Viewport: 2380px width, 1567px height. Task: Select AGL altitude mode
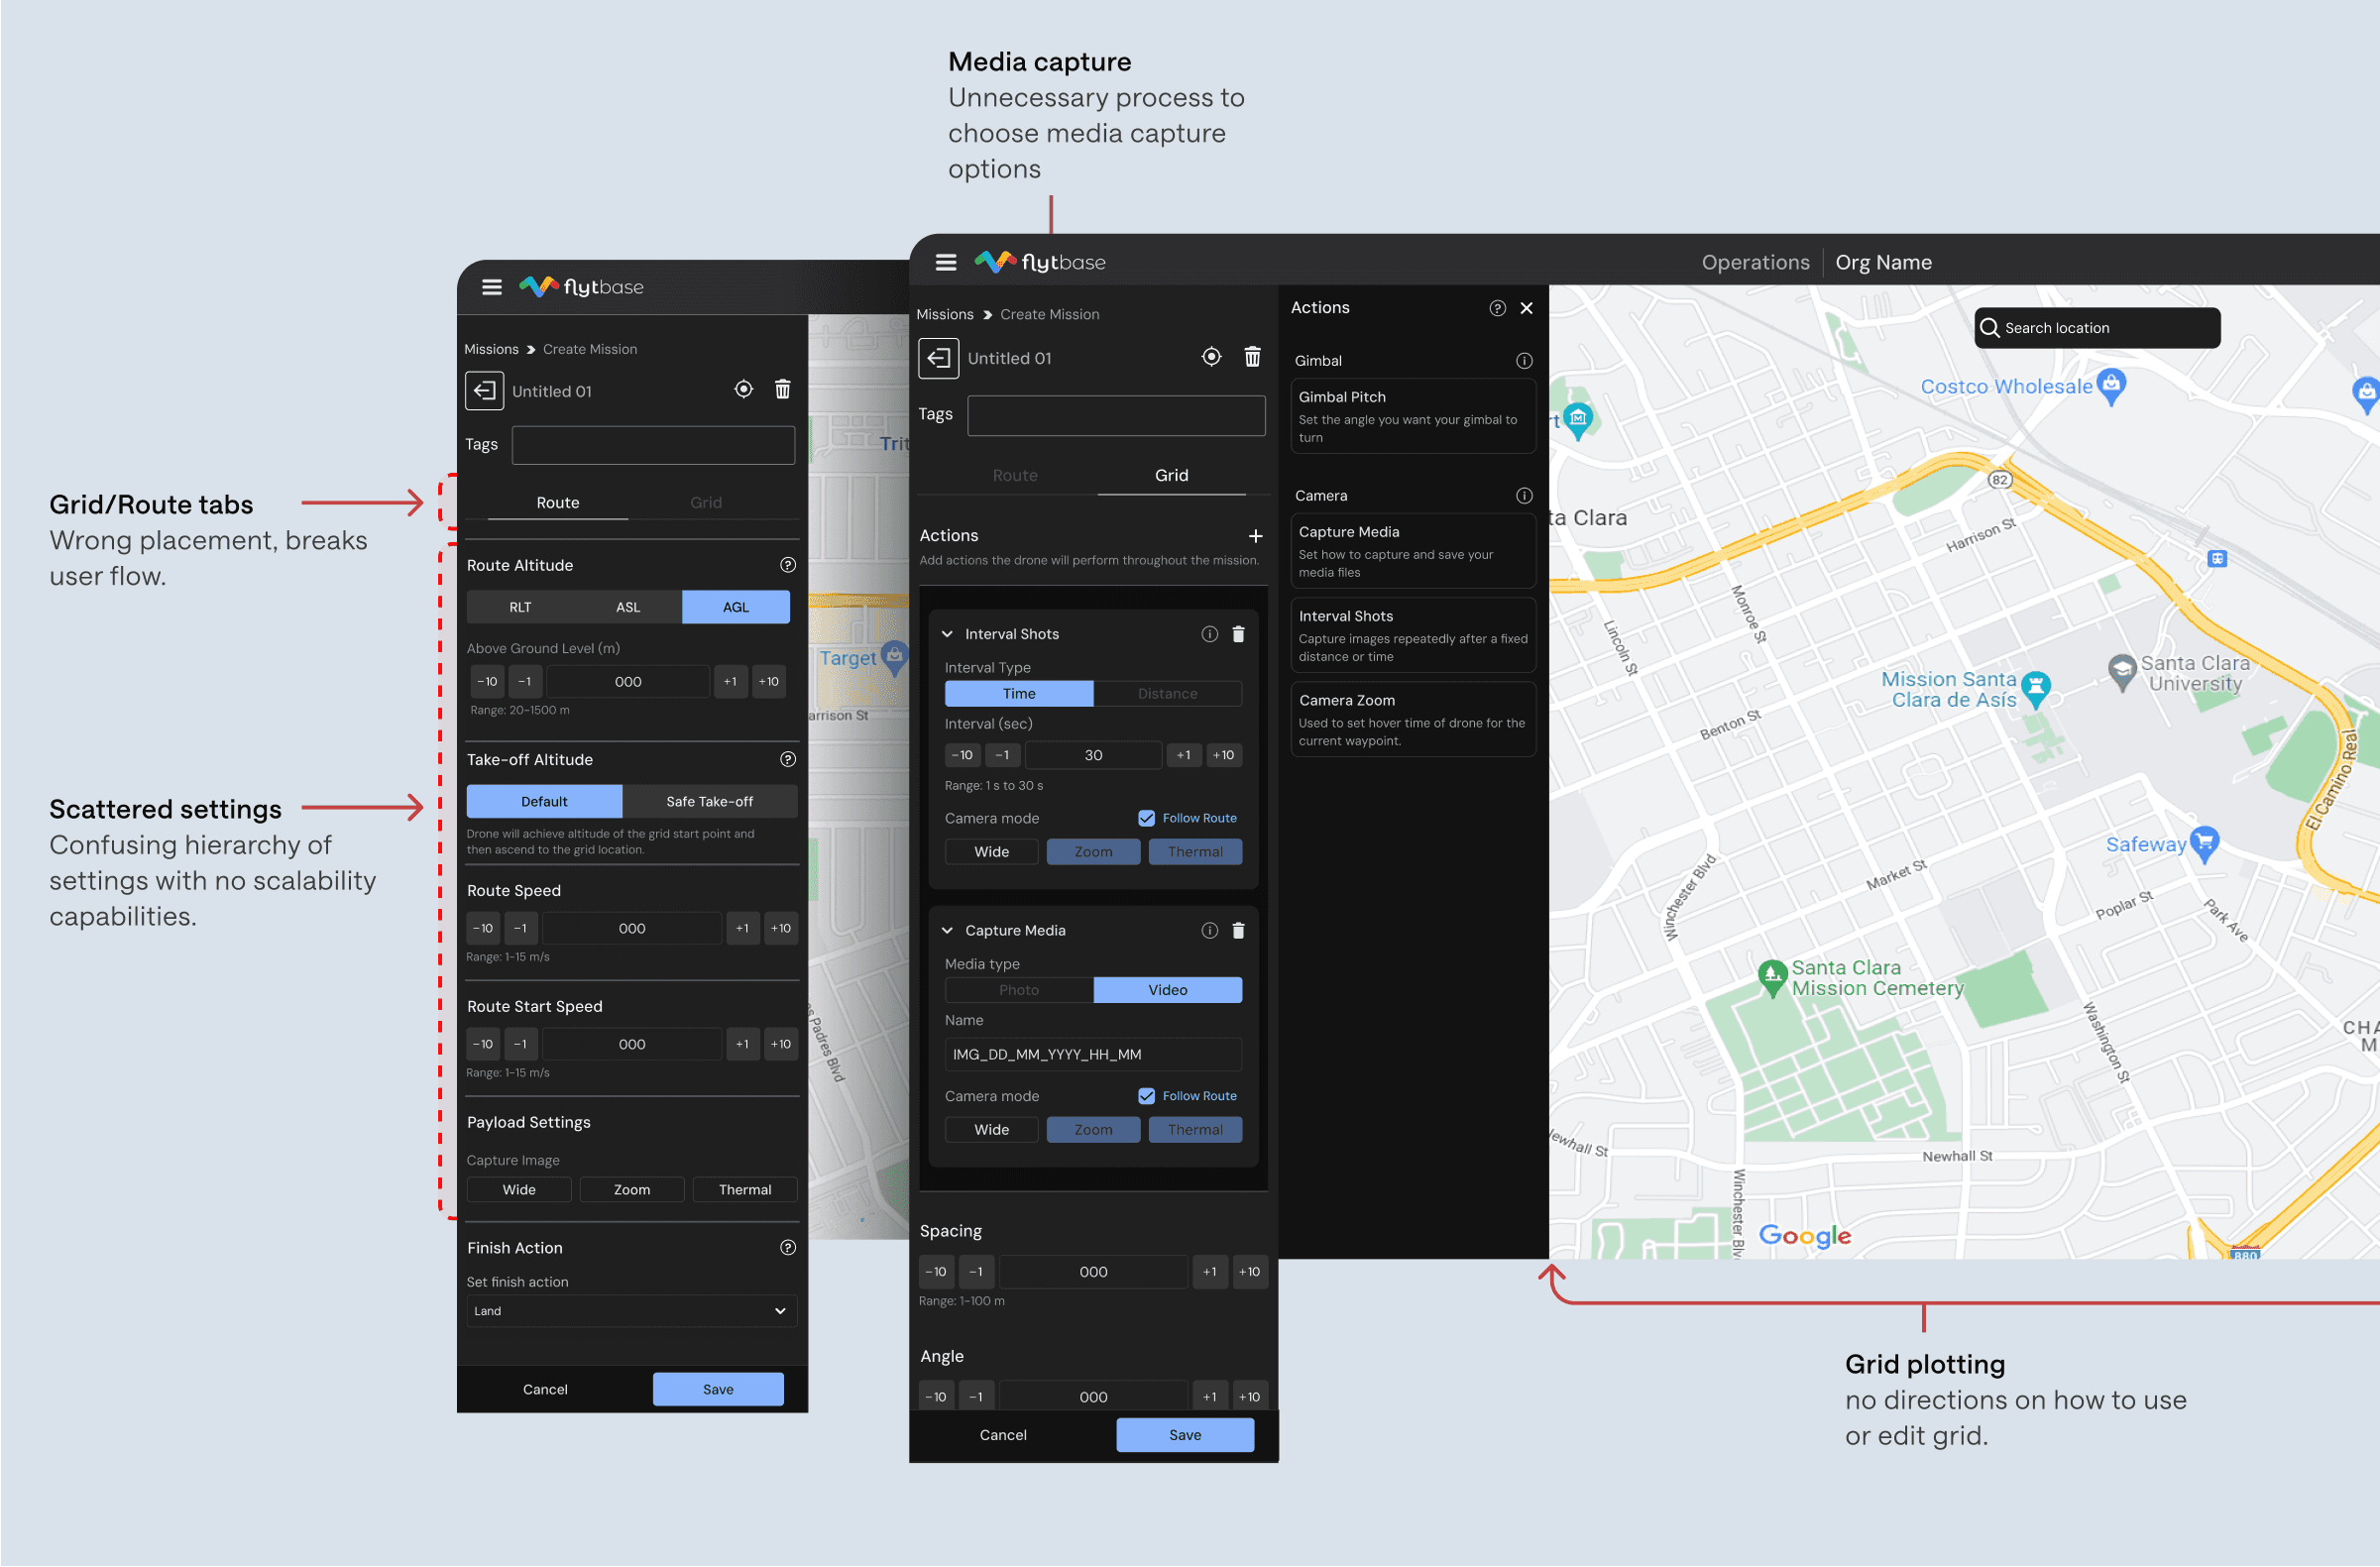pos(735,607)
